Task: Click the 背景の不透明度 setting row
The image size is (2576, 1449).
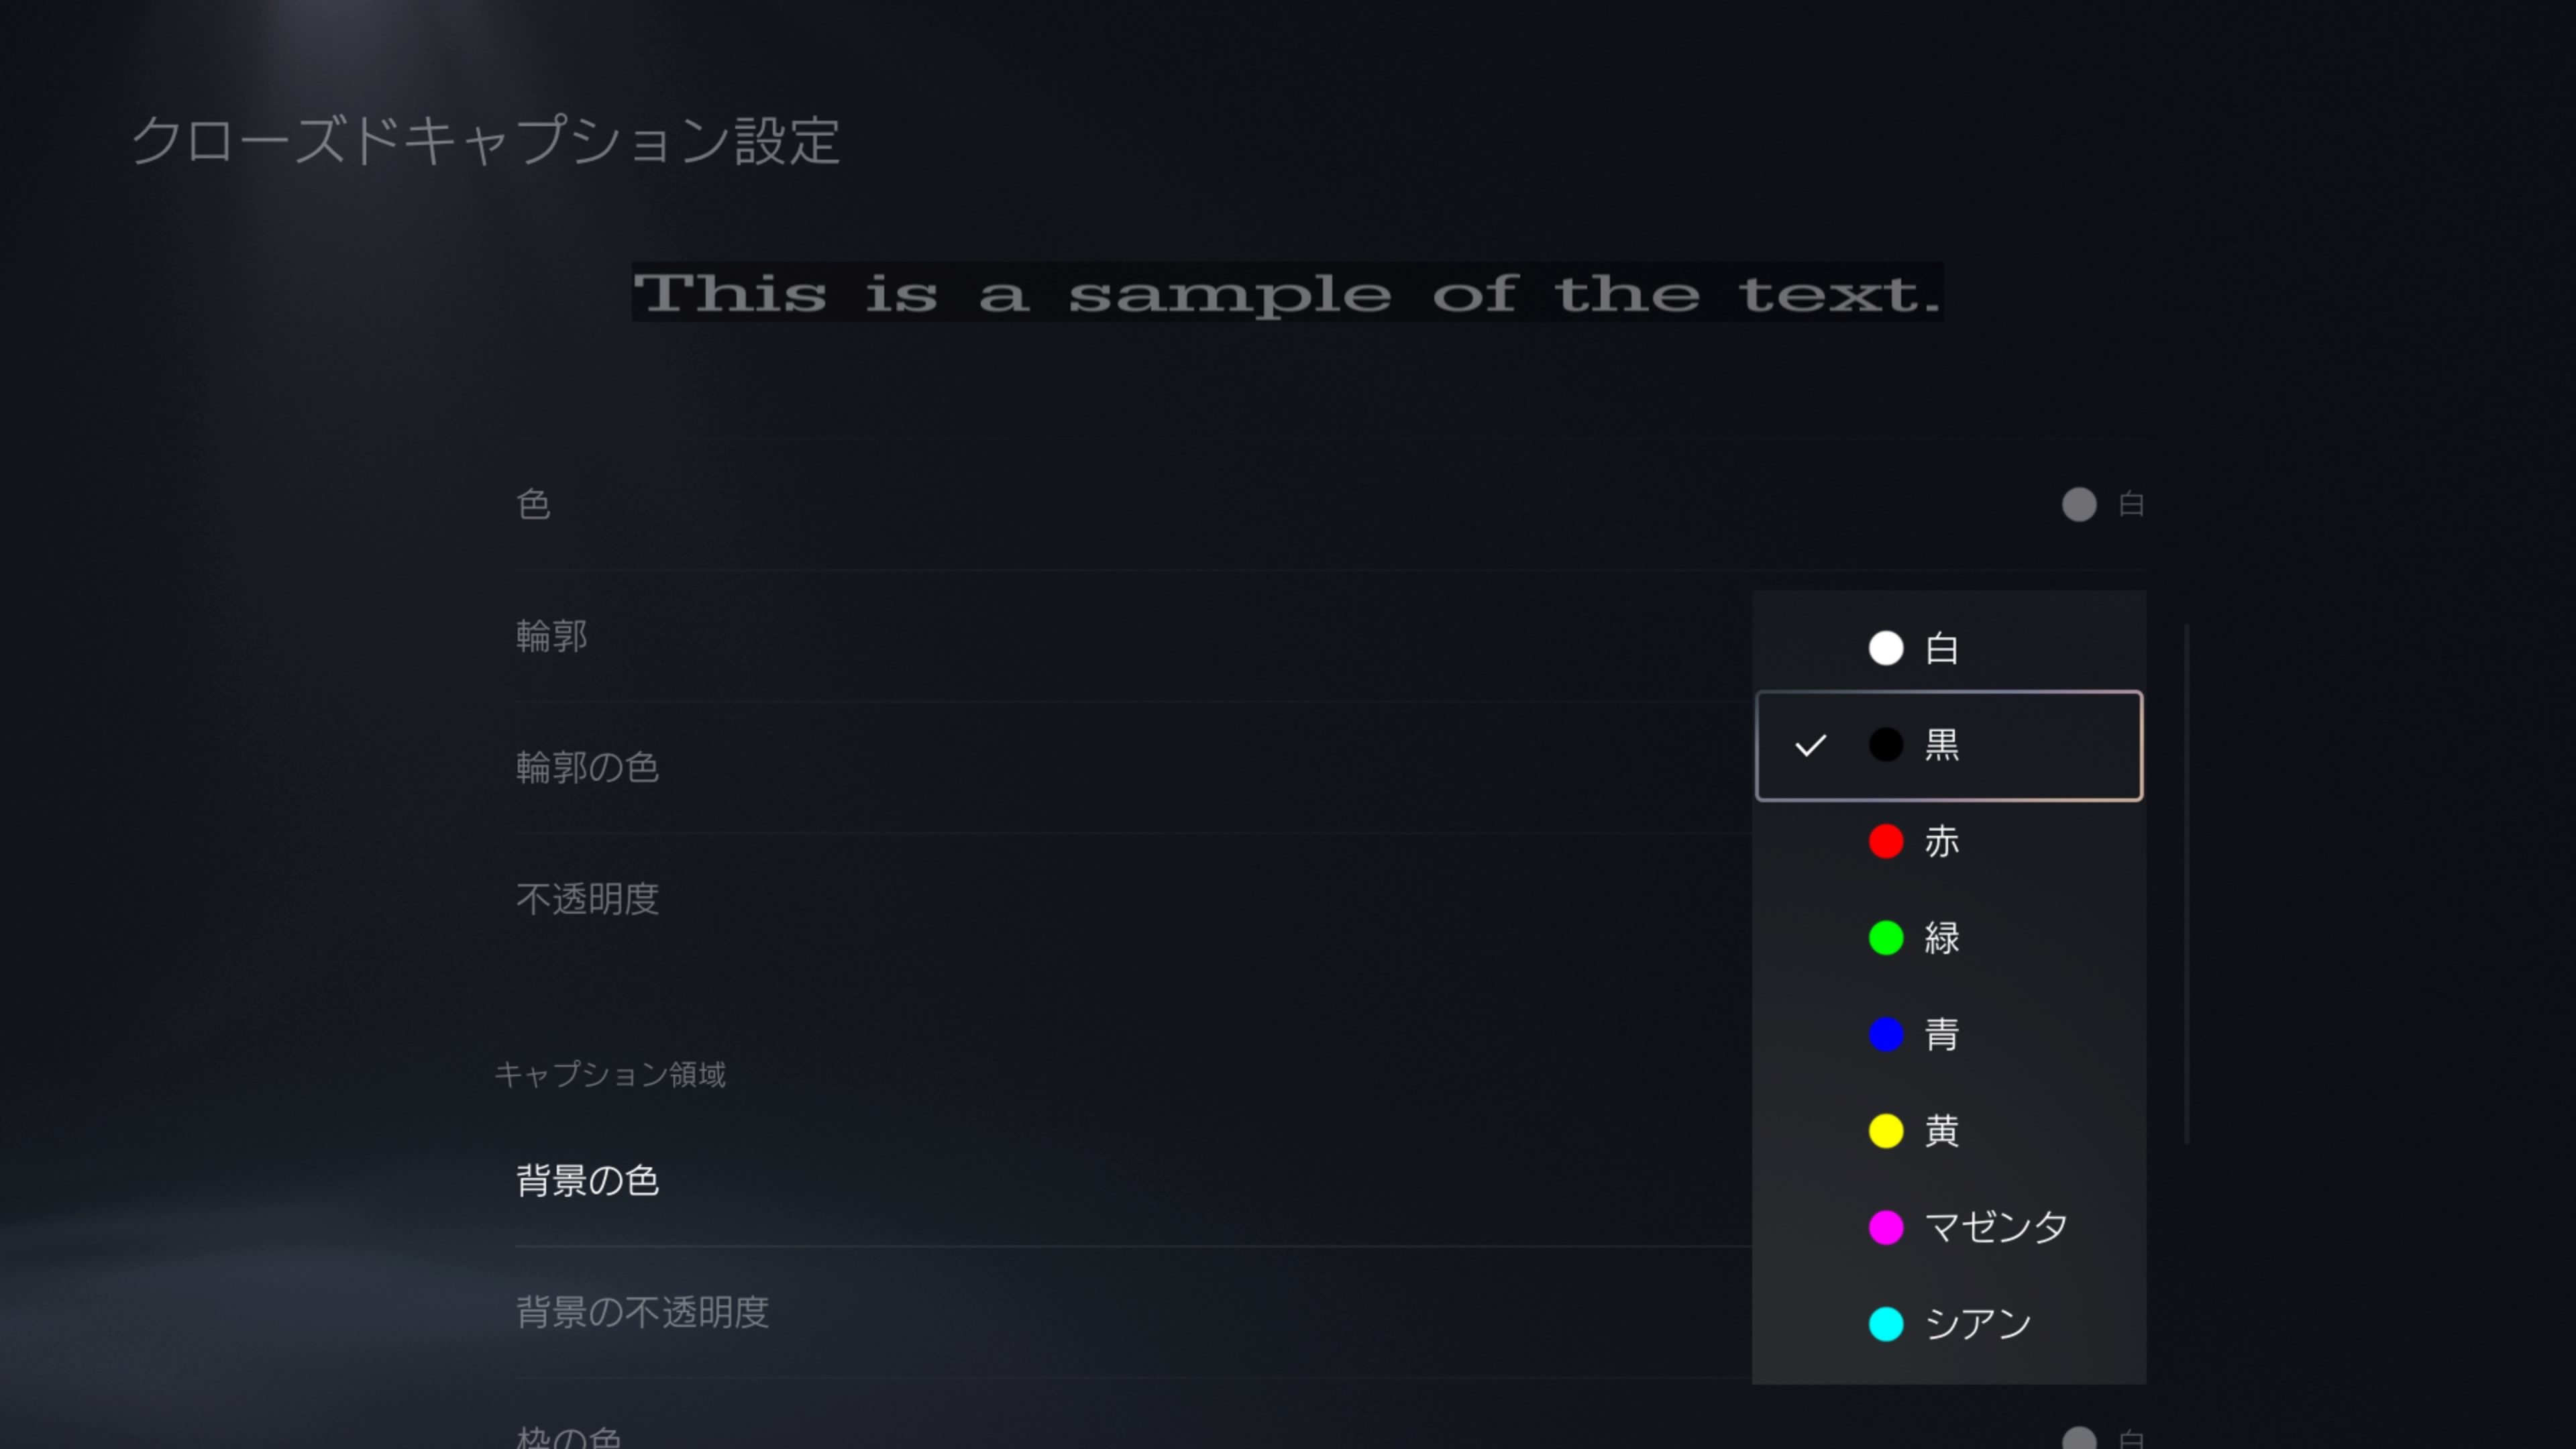Action: click(x=642, y=1312)
